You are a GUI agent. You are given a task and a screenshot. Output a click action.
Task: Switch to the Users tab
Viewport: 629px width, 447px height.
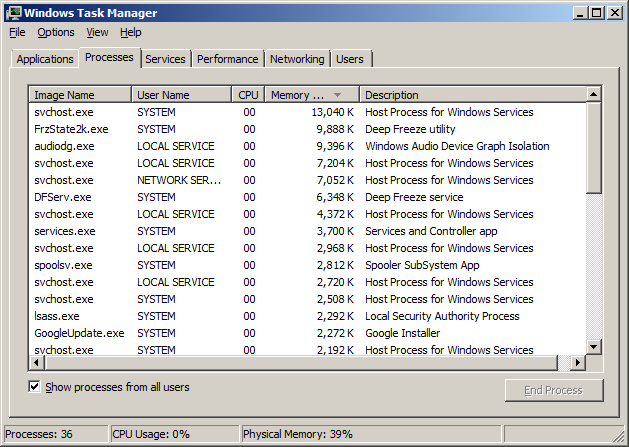point(349,59)
